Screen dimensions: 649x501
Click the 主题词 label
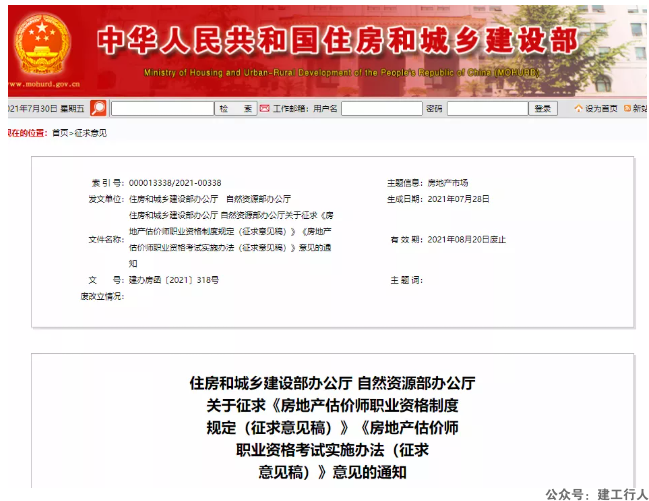[x=406, y=280]
